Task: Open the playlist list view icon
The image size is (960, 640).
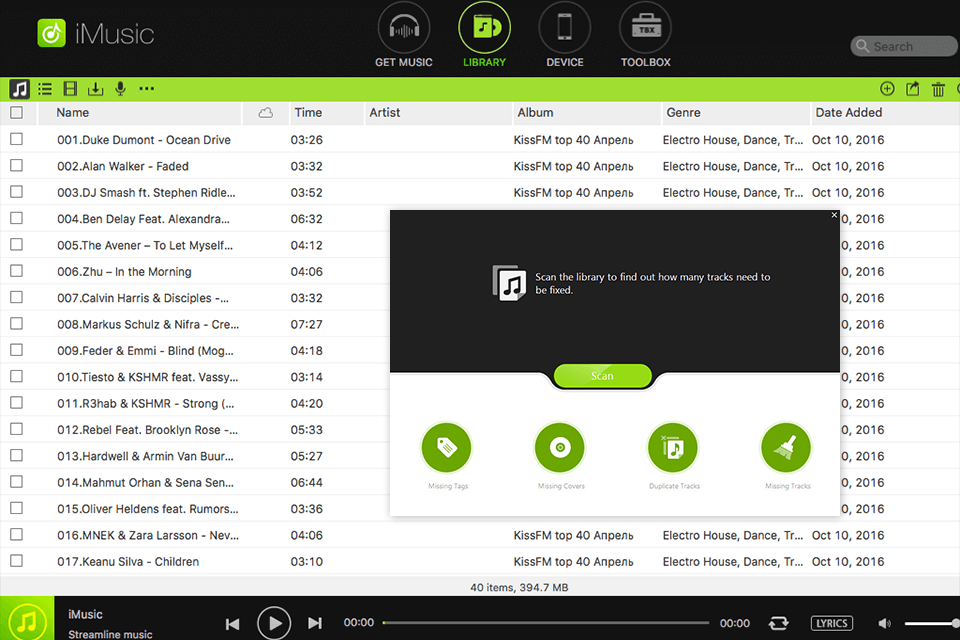Action: click(45, 88)
